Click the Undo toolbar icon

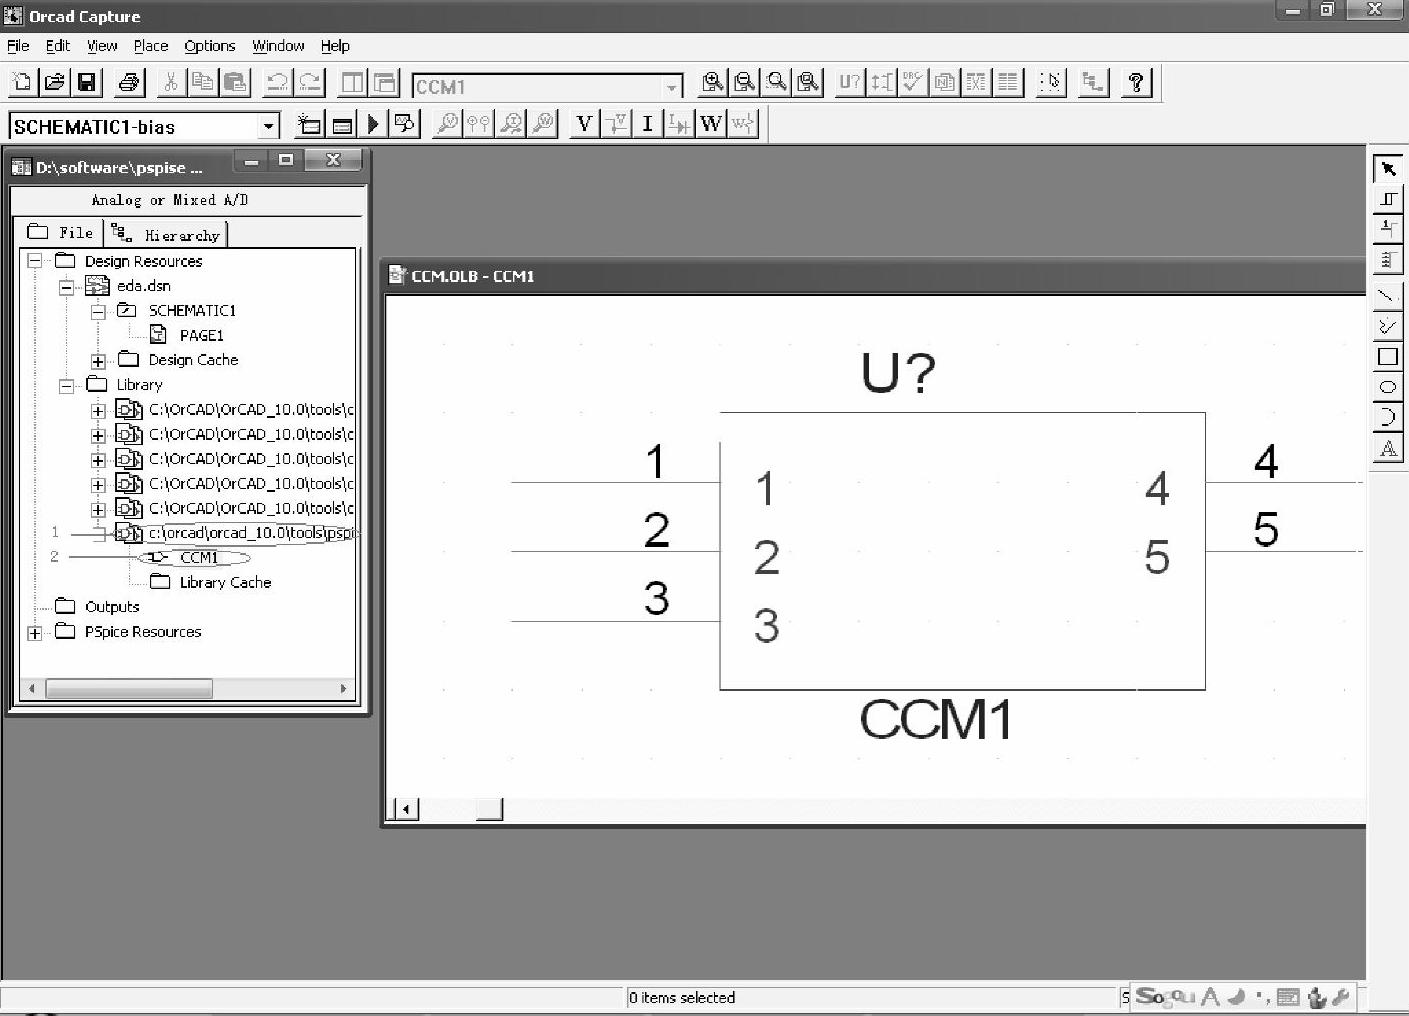coord(277,83)
